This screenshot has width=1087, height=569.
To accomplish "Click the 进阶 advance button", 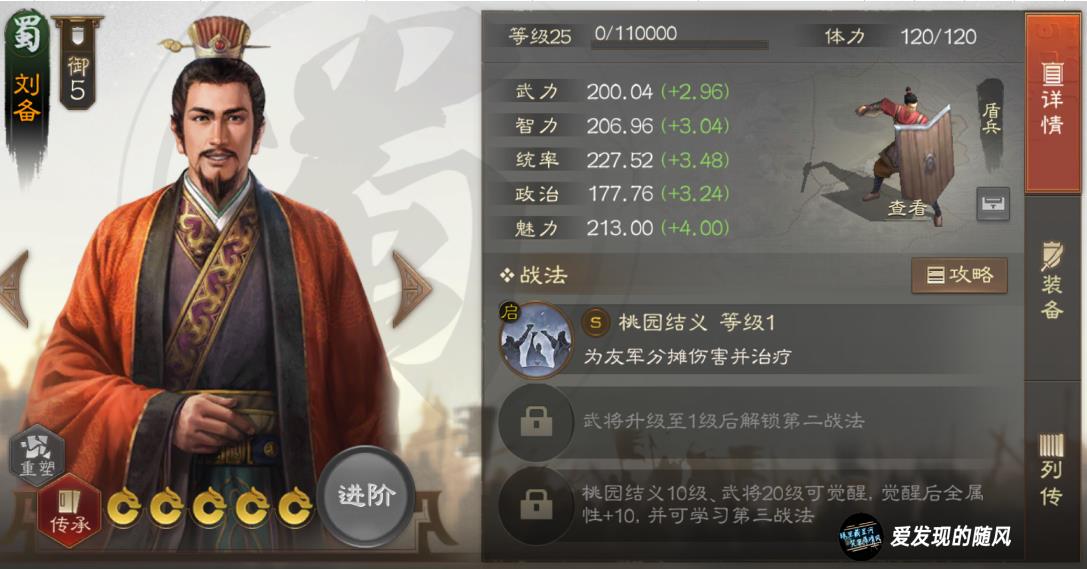I will tap(366, 496).
